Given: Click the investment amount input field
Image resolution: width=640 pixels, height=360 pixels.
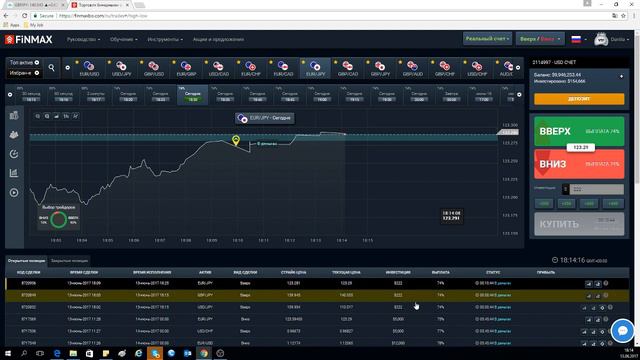Looking at the screenshot, I should point(596,189).
